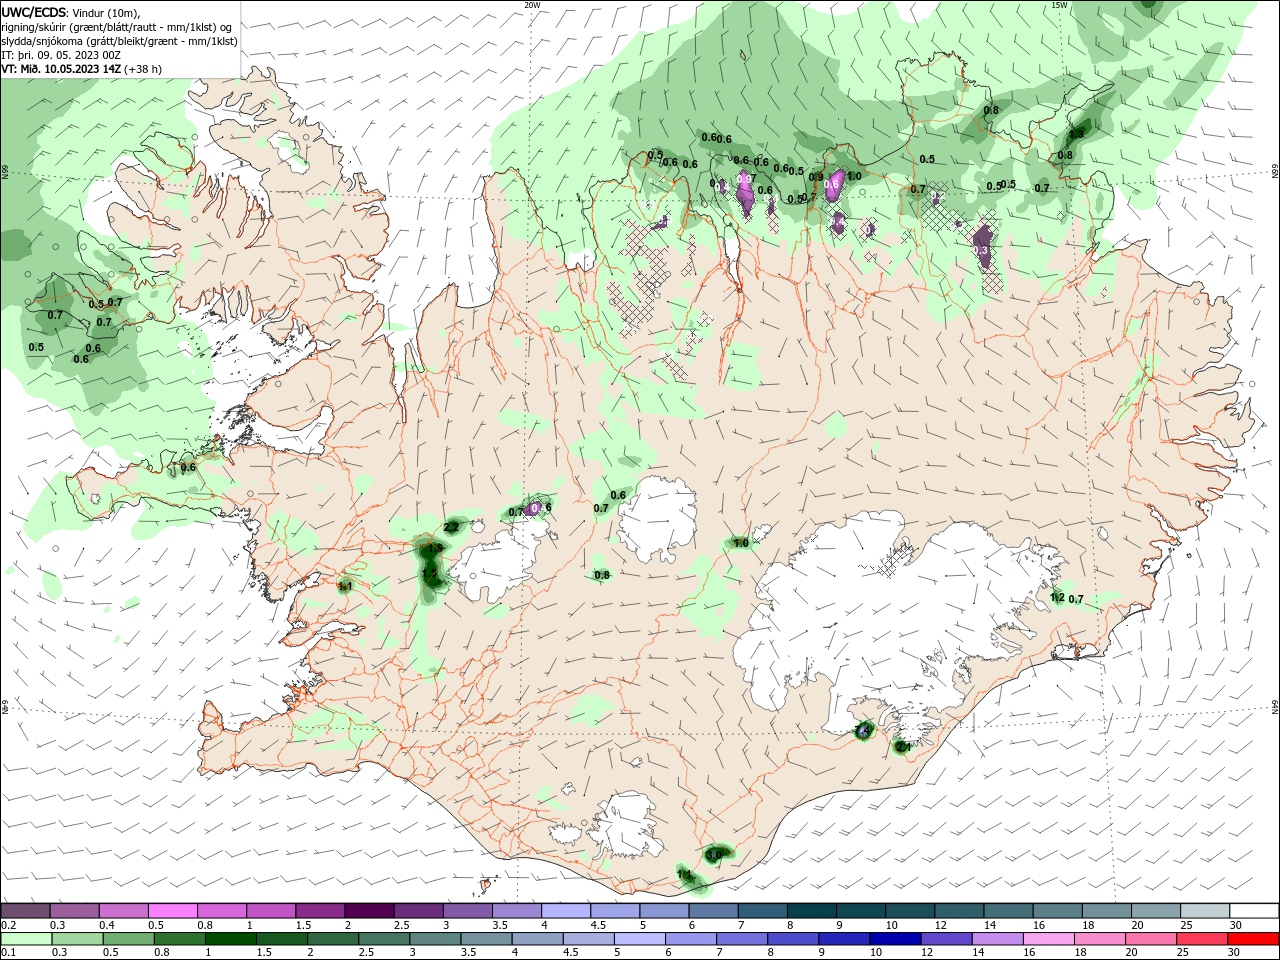Image resolution: width=1280 pixels, height=960 pixels.
Task: Choose the coral red 25 rain swatch
Action: 1201,939
